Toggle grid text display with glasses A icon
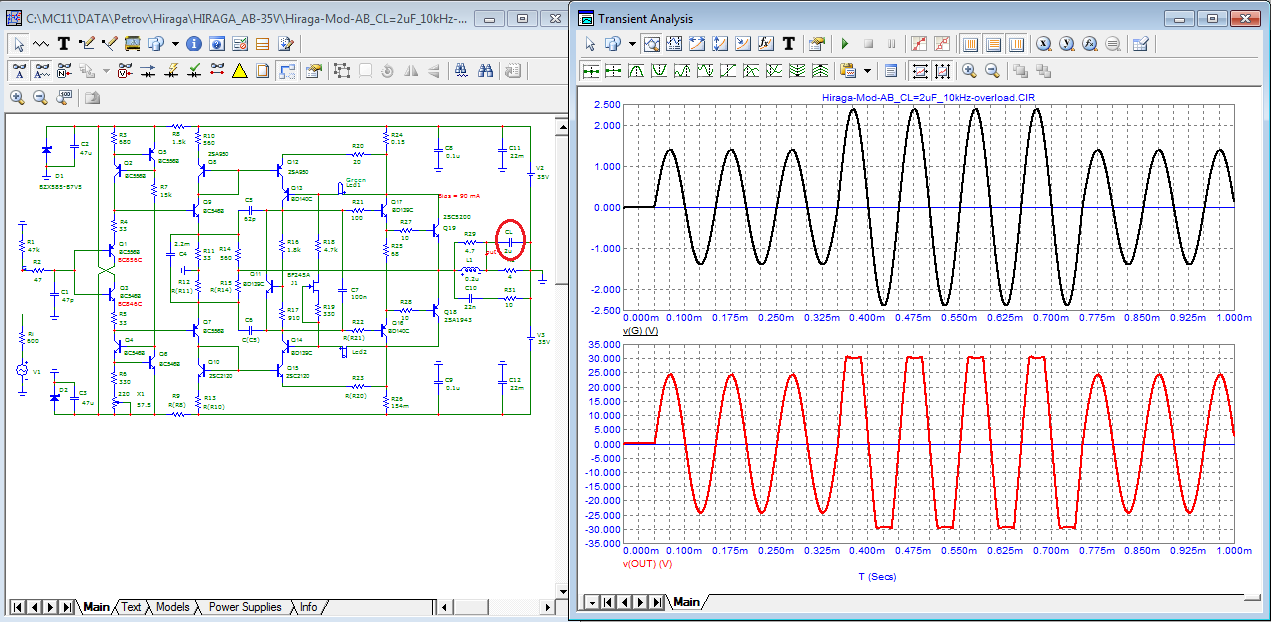Image resolution: width=1271 pixels, height=622 pixels. point(17,71)
